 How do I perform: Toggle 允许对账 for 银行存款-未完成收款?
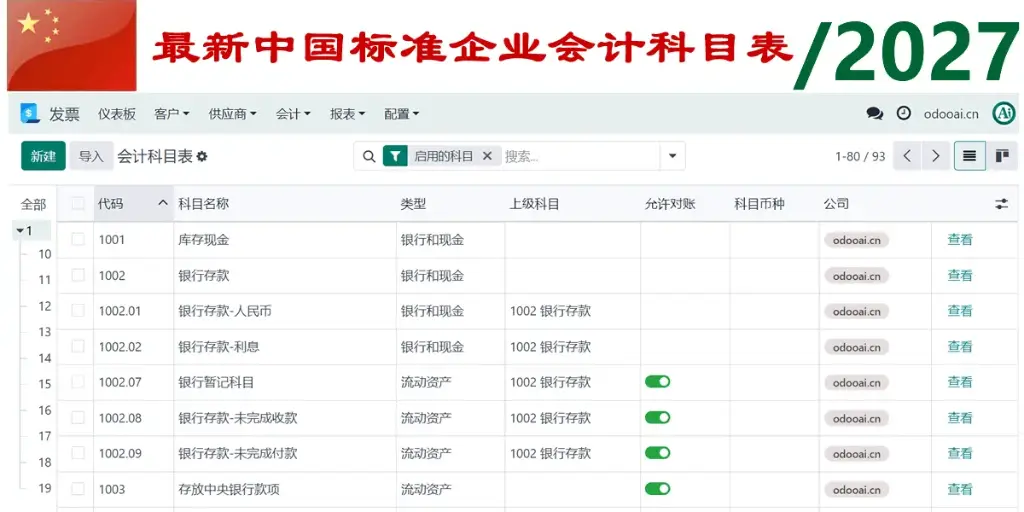(658, 417)
